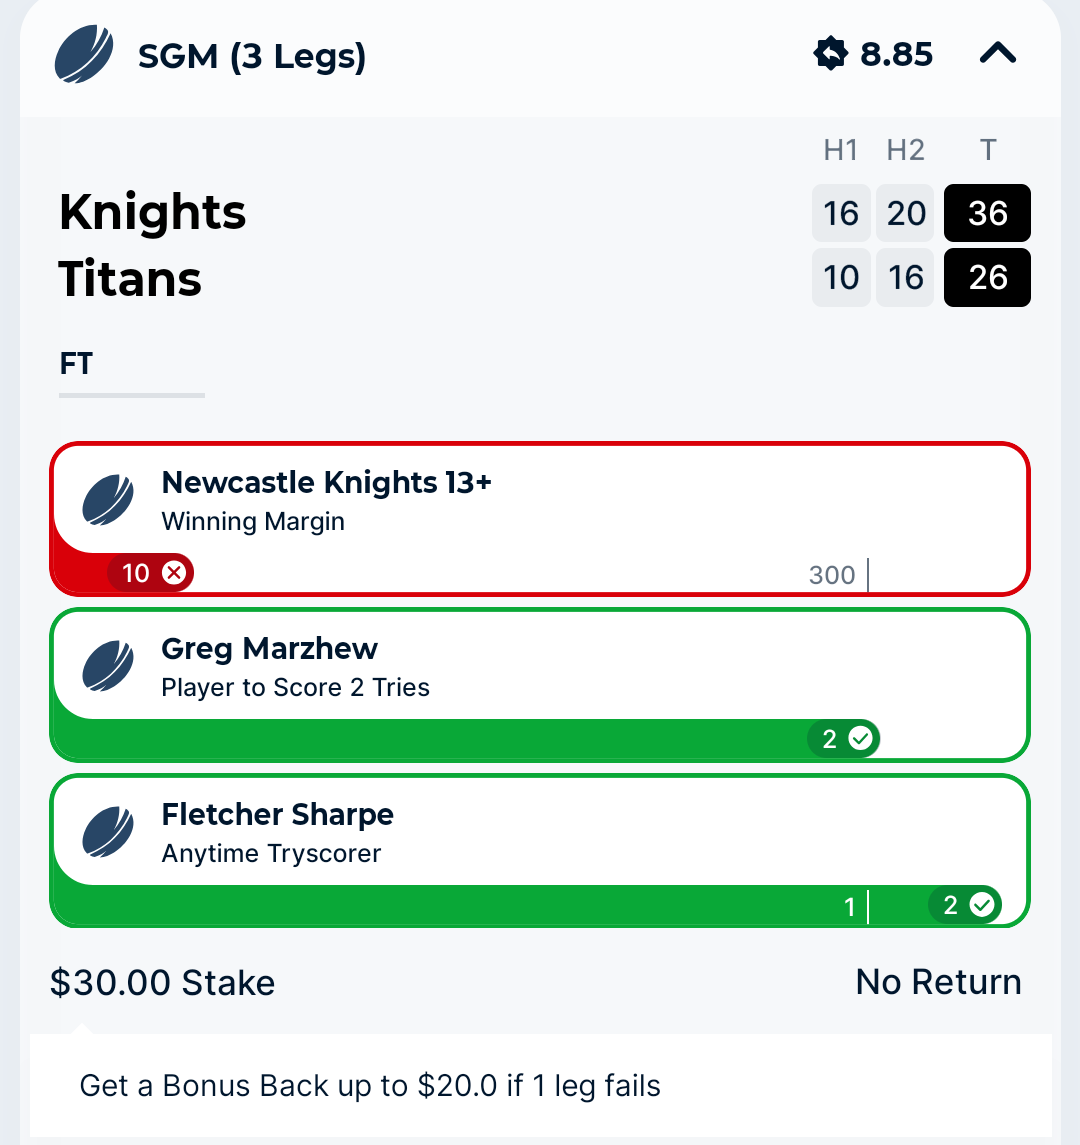
Task: Click green check mark on Marzhew leg
Action: pos(861,739)
